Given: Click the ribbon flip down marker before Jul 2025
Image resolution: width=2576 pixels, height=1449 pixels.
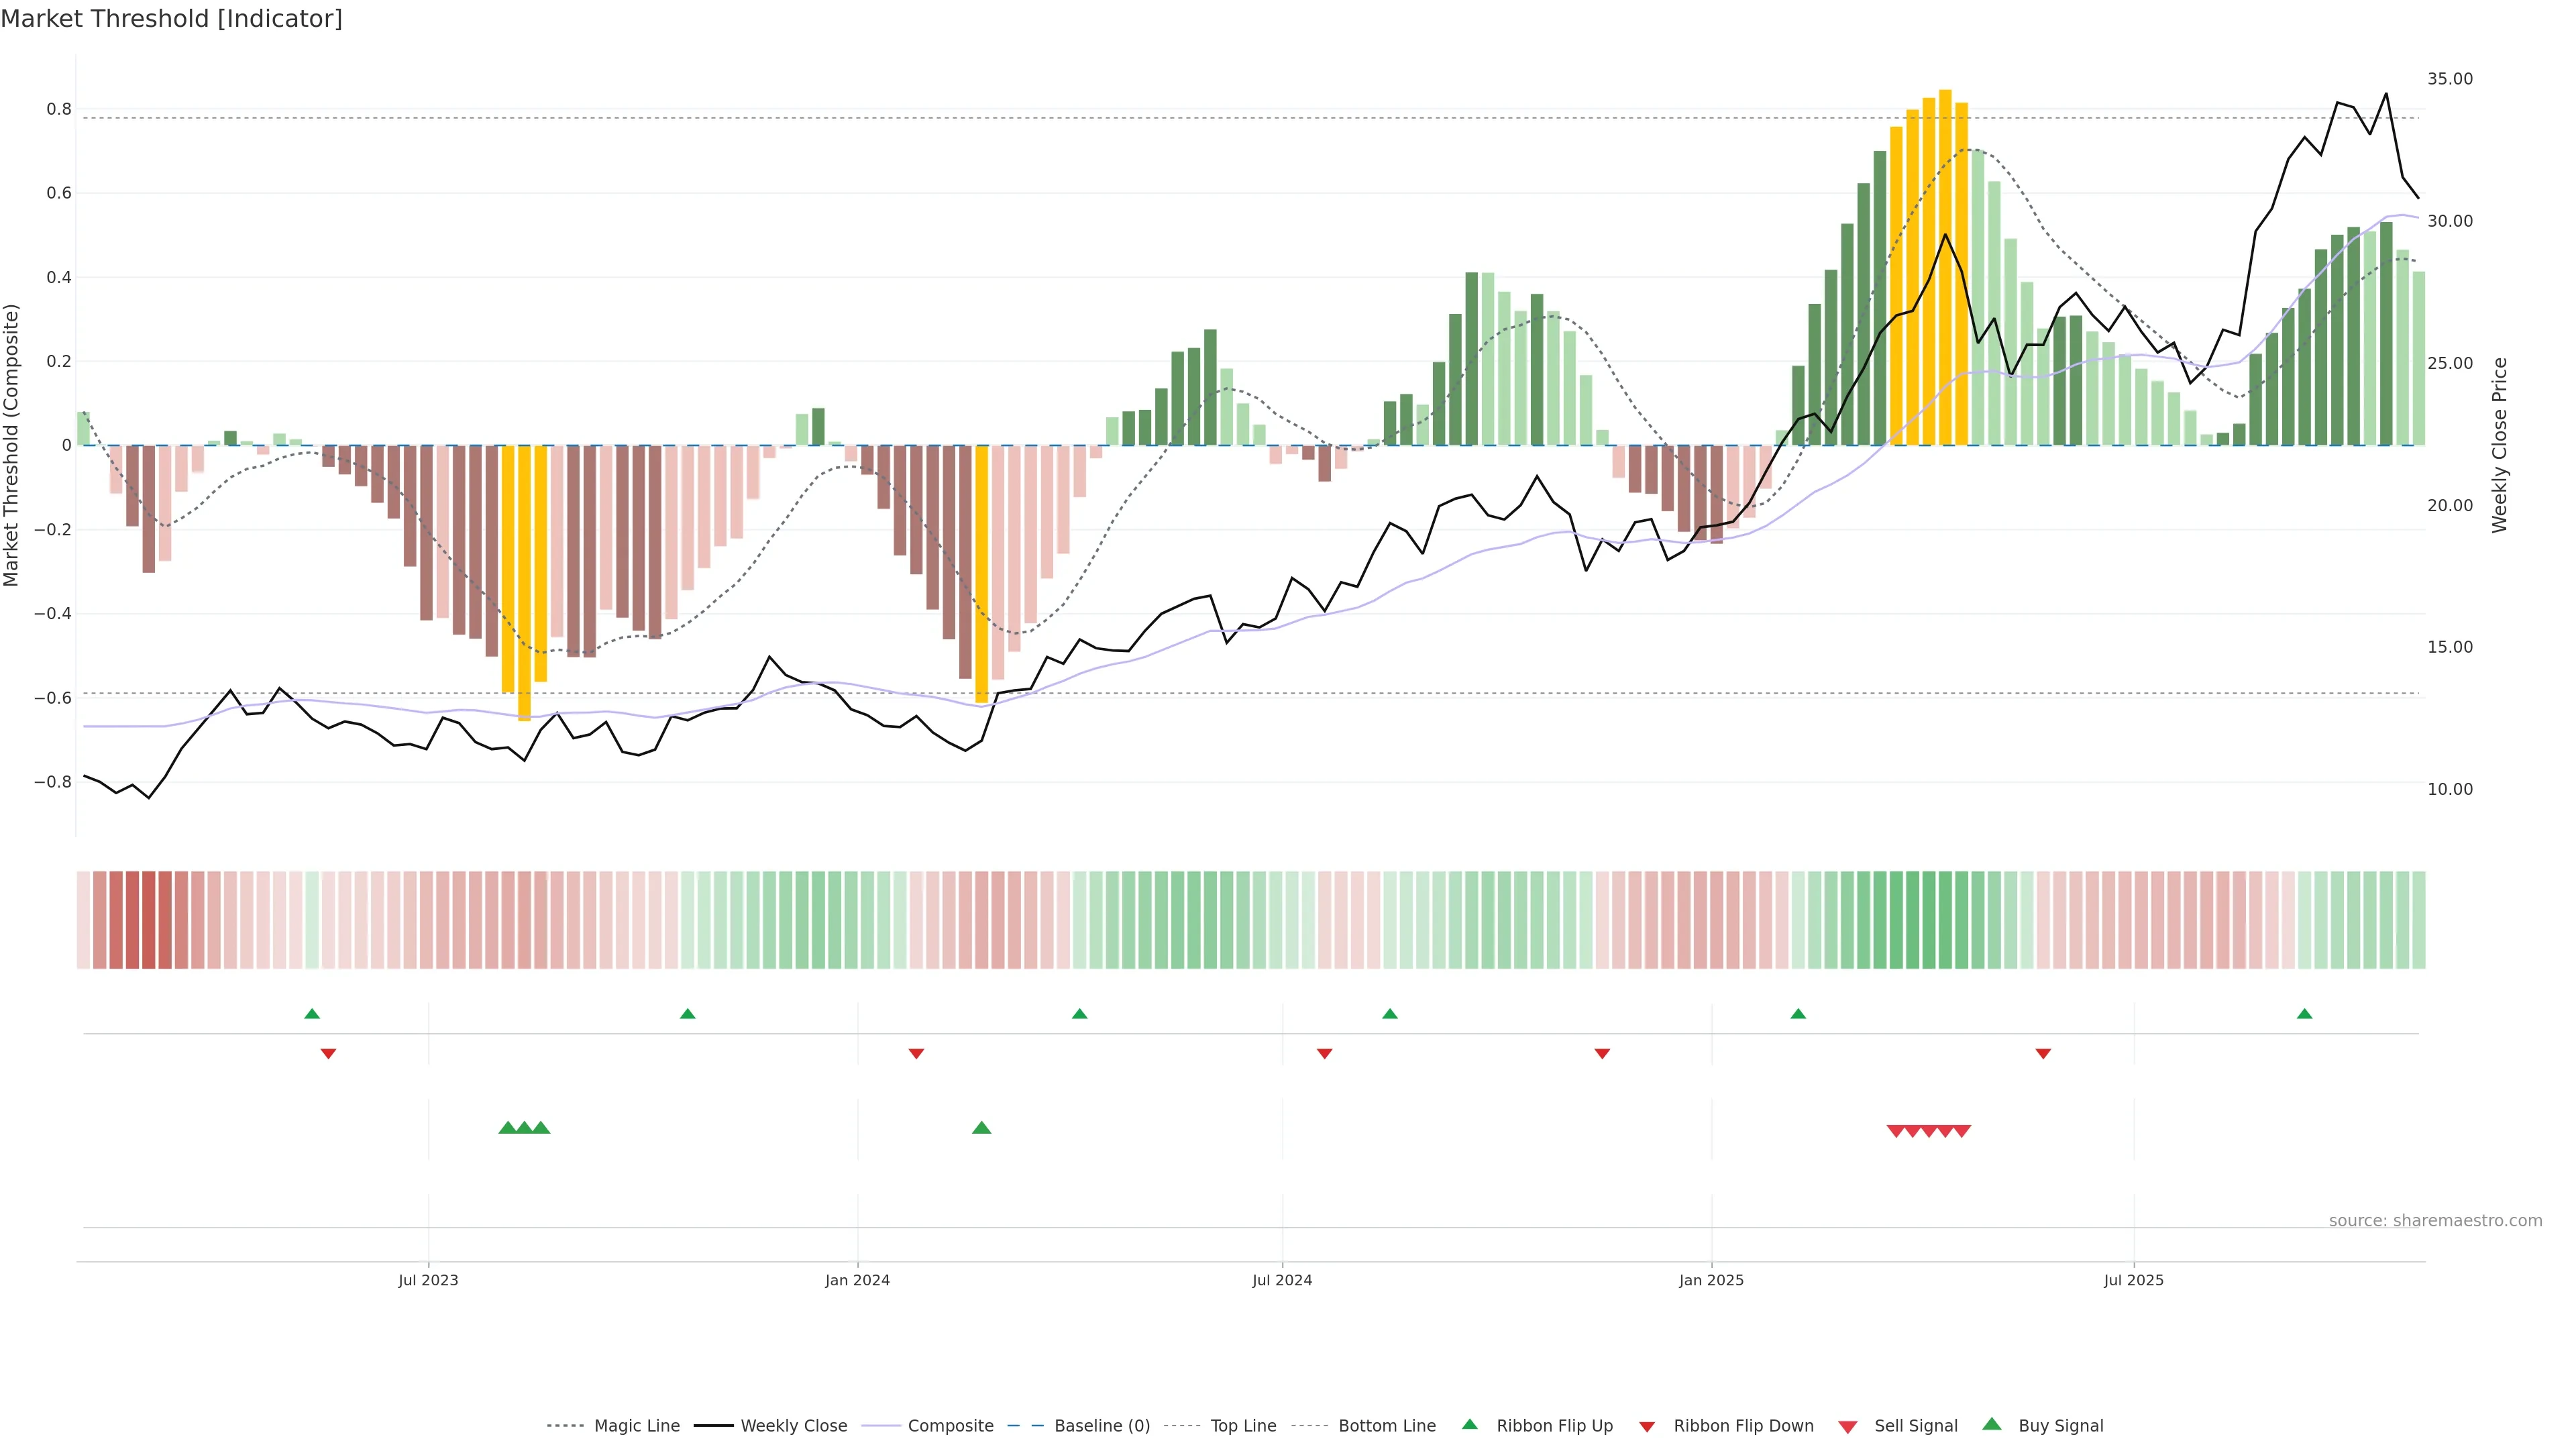Looking at the screenshot, I should pos(2043,1054).
